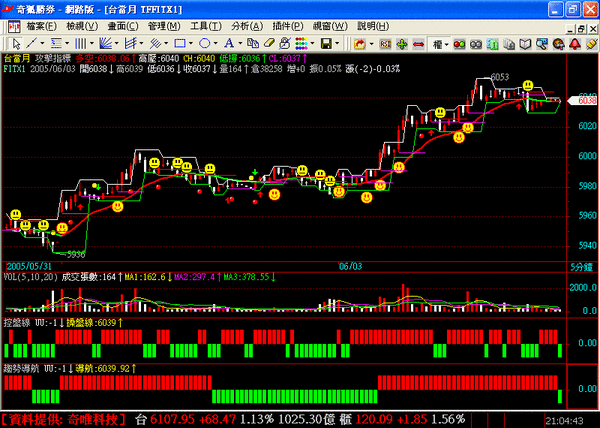The width and height of the screenshot is (600, 428).
Task: Click the yellow pencil marker icon
Action: click(x=591, y=44)
